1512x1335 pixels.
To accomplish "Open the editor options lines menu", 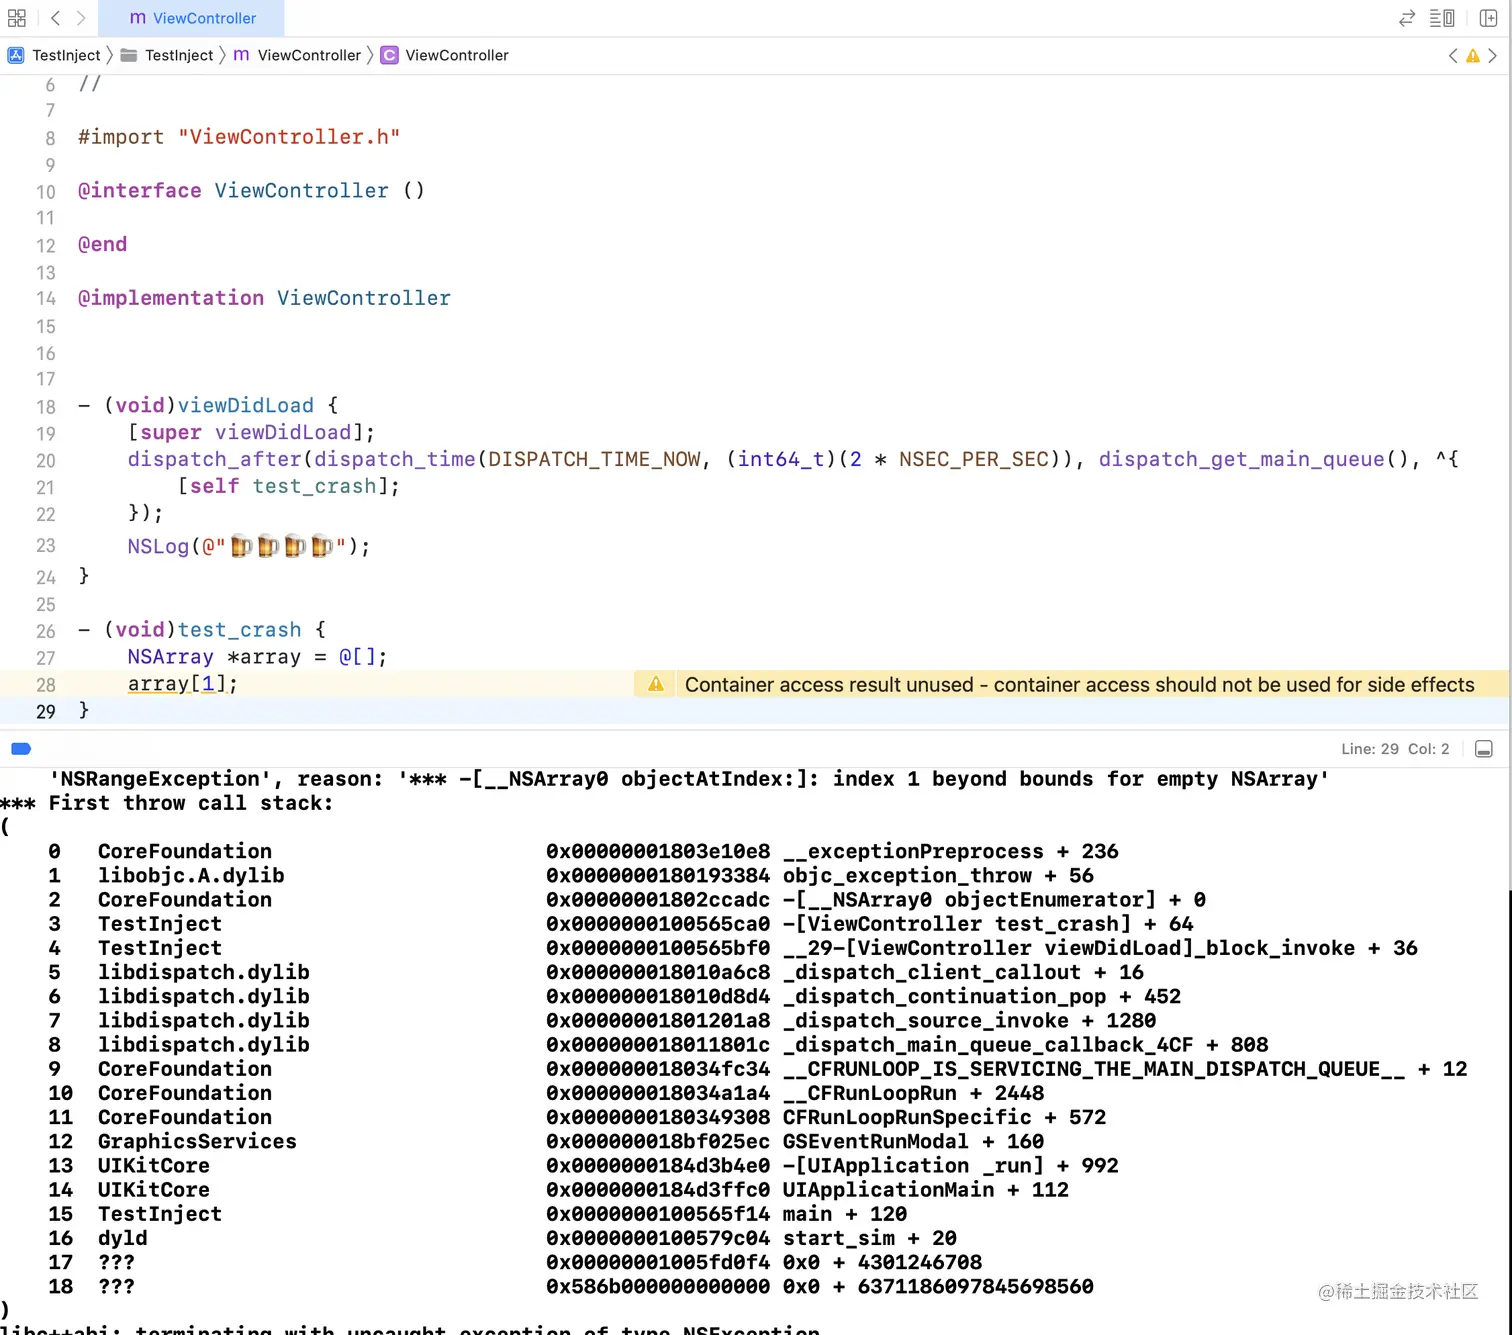I will point(1442,18).
